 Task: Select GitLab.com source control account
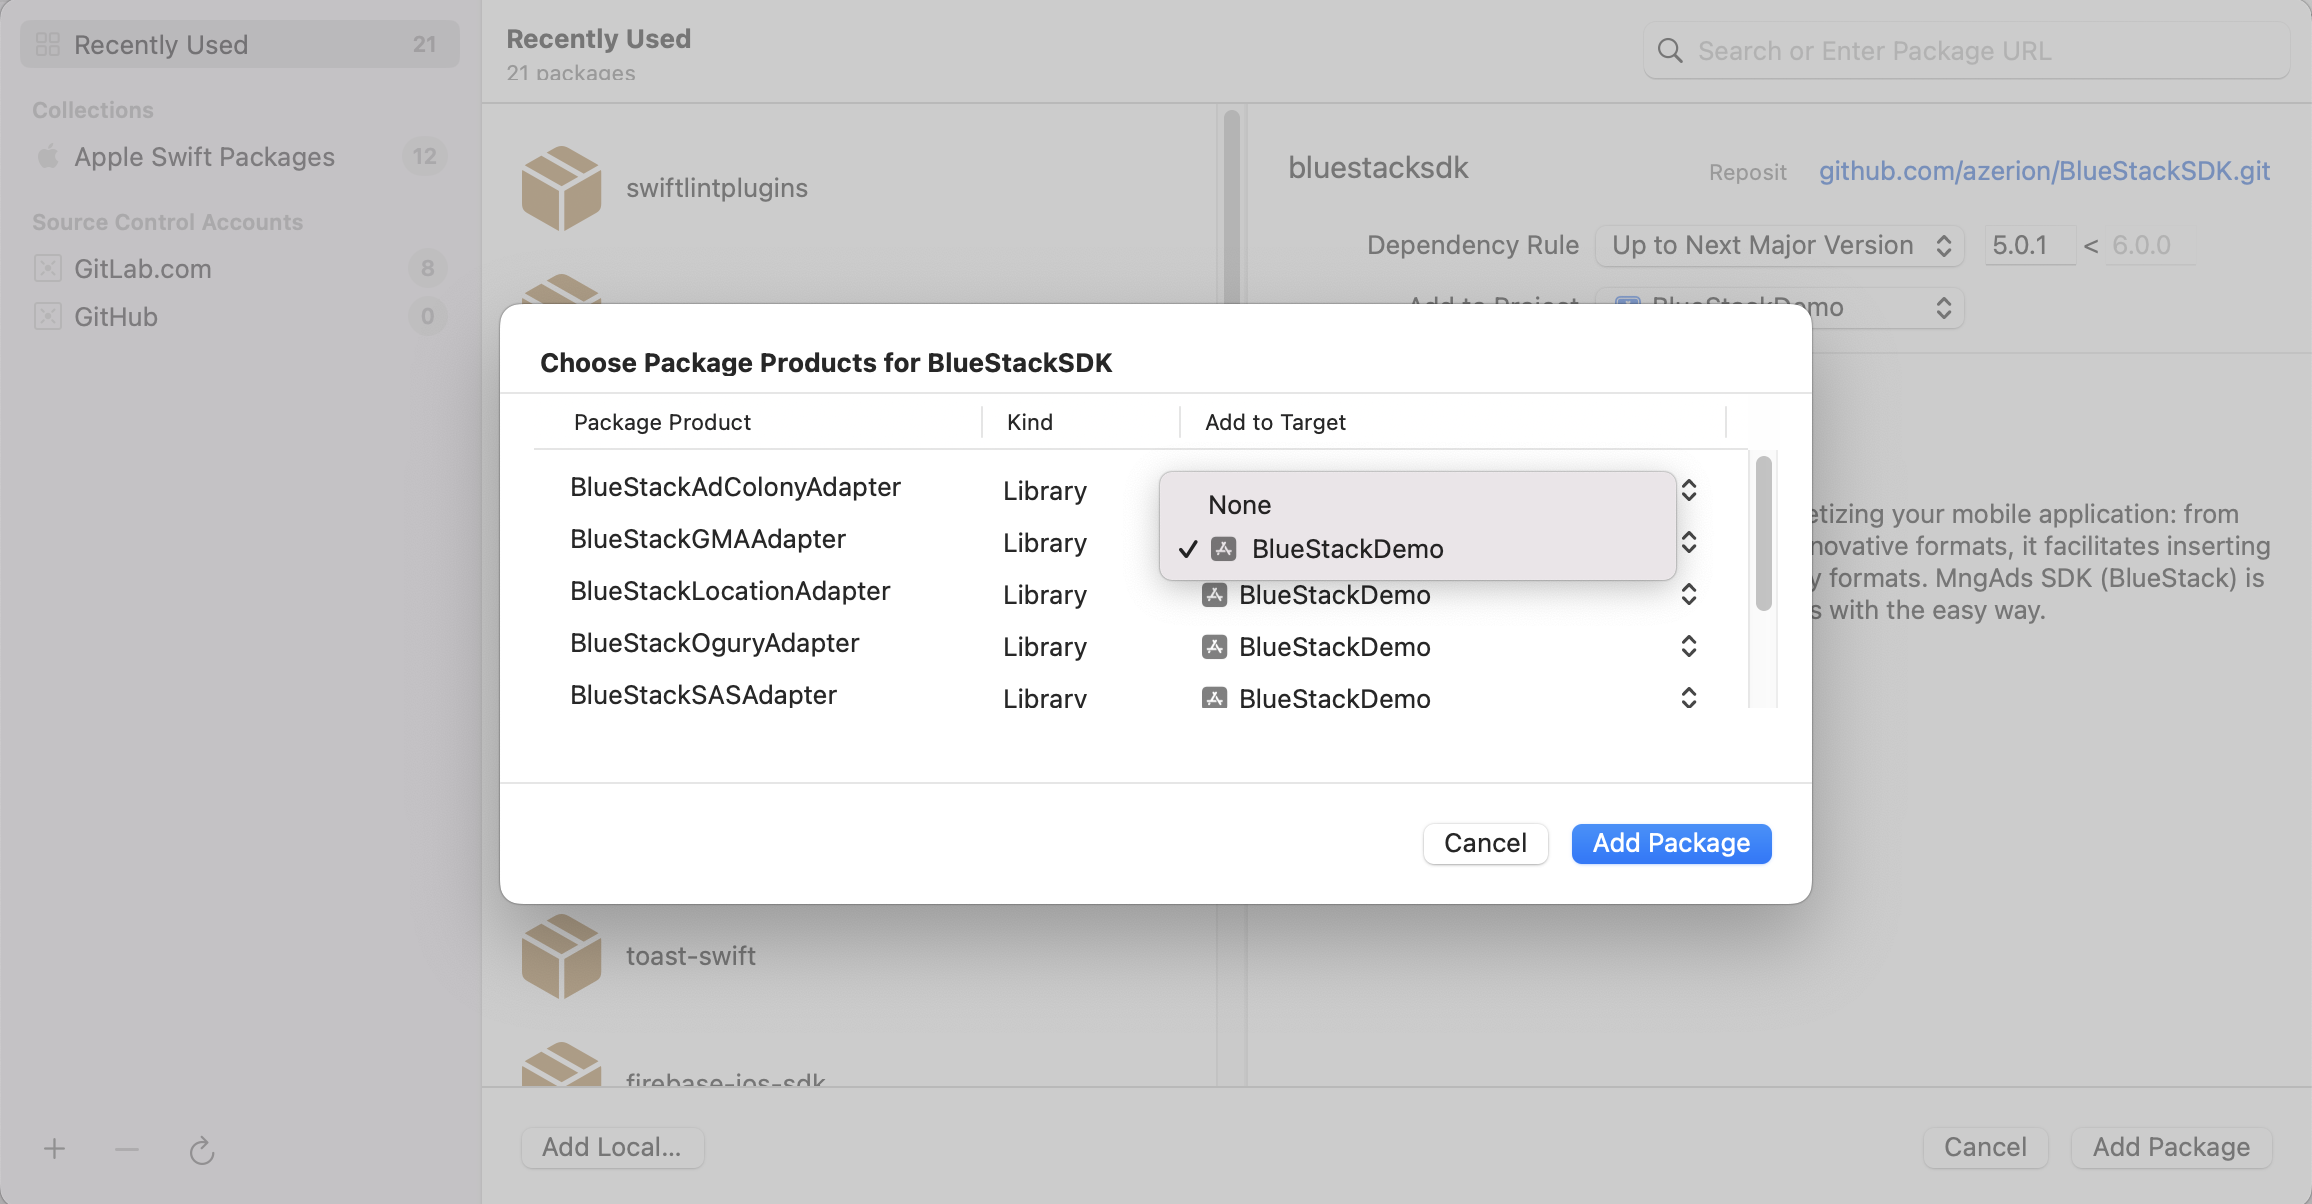(240, 268)
